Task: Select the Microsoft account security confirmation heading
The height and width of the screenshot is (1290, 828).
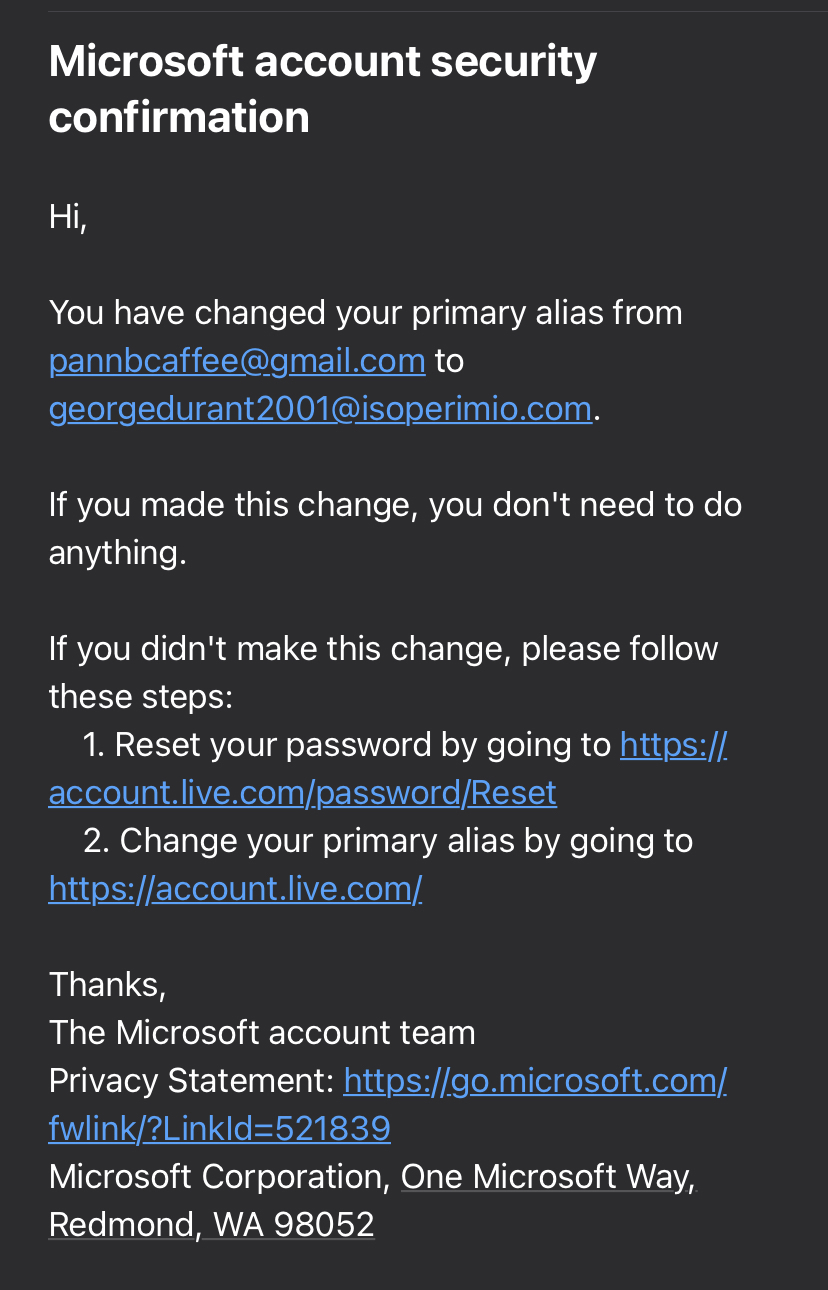Action: [322, 89]
